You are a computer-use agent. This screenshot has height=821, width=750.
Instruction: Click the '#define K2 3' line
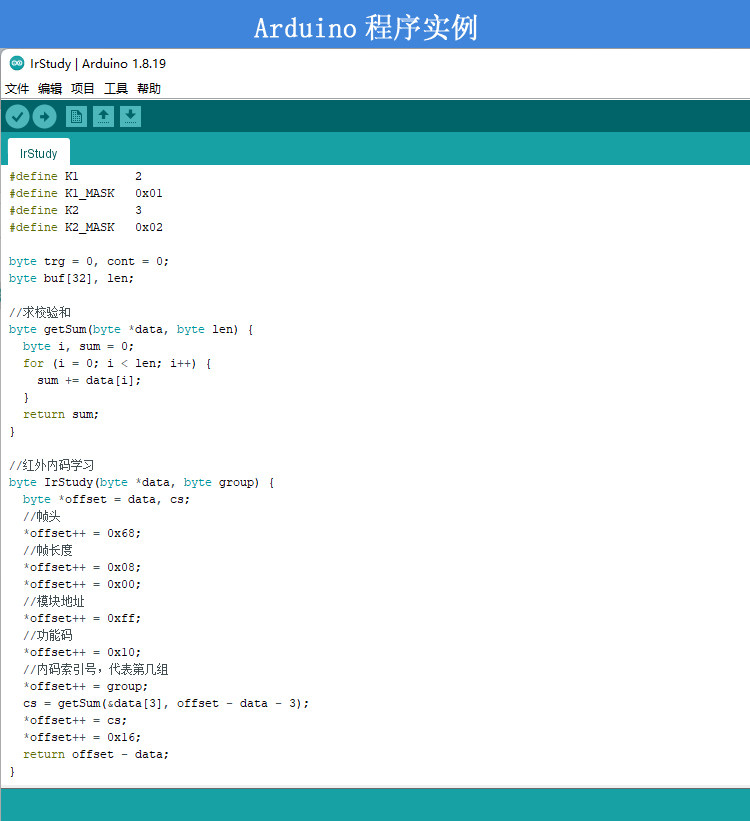coord(75,210)
